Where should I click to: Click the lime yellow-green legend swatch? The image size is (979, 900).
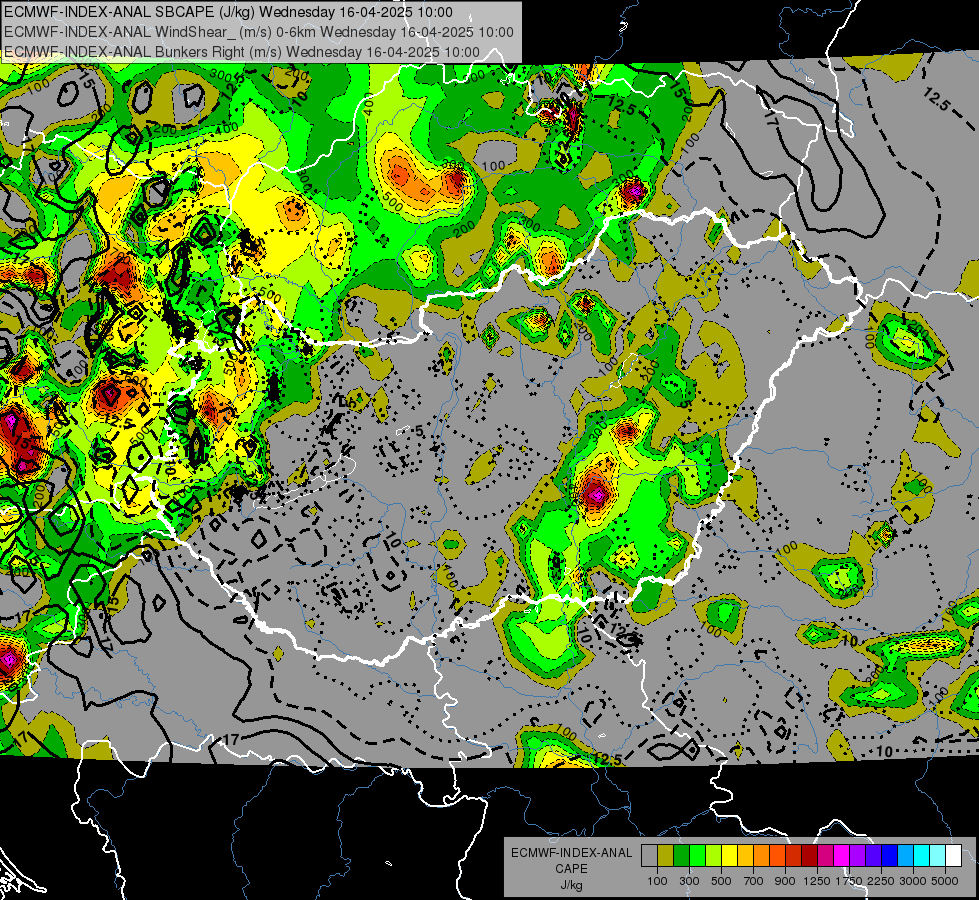point(714,855)
